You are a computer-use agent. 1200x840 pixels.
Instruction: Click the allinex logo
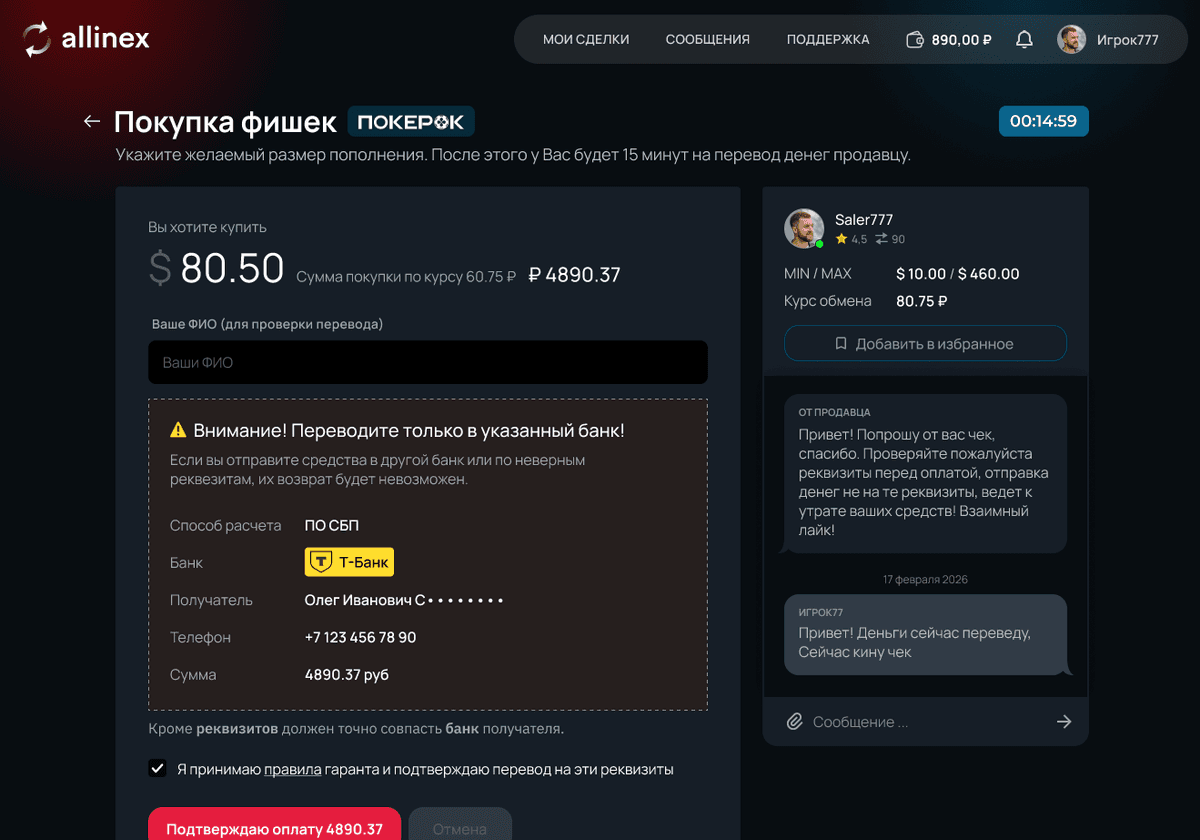(x=86, y=39)
